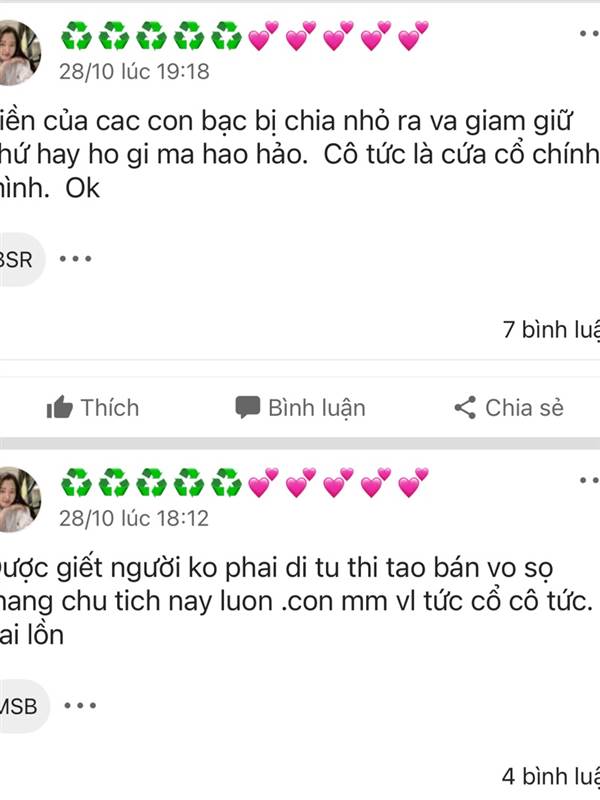Open the second post's text about chu tich
600x800 pixels.
point(300,602)
